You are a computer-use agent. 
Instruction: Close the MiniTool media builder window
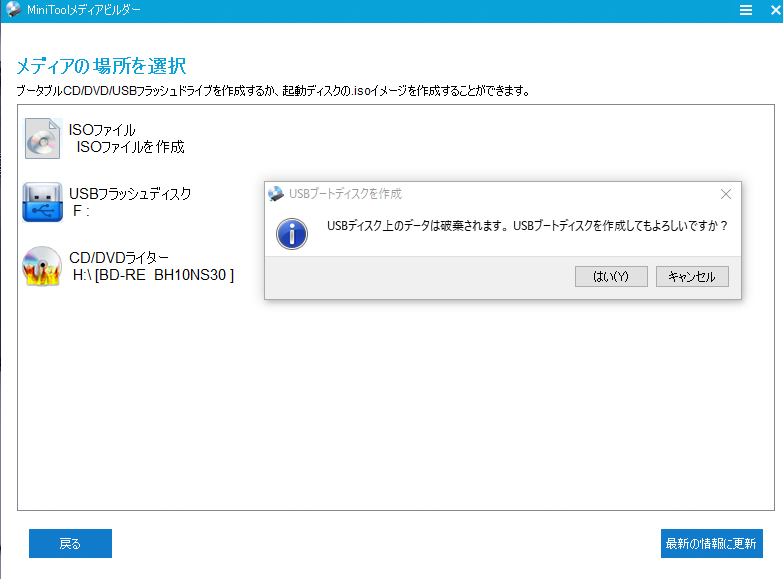click(x=776, y=10)
